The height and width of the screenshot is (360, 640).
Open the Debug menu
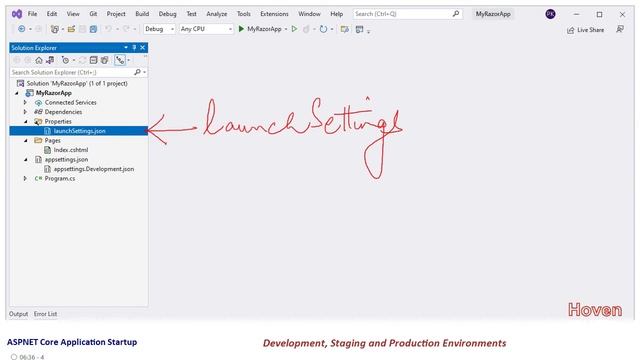167,14
